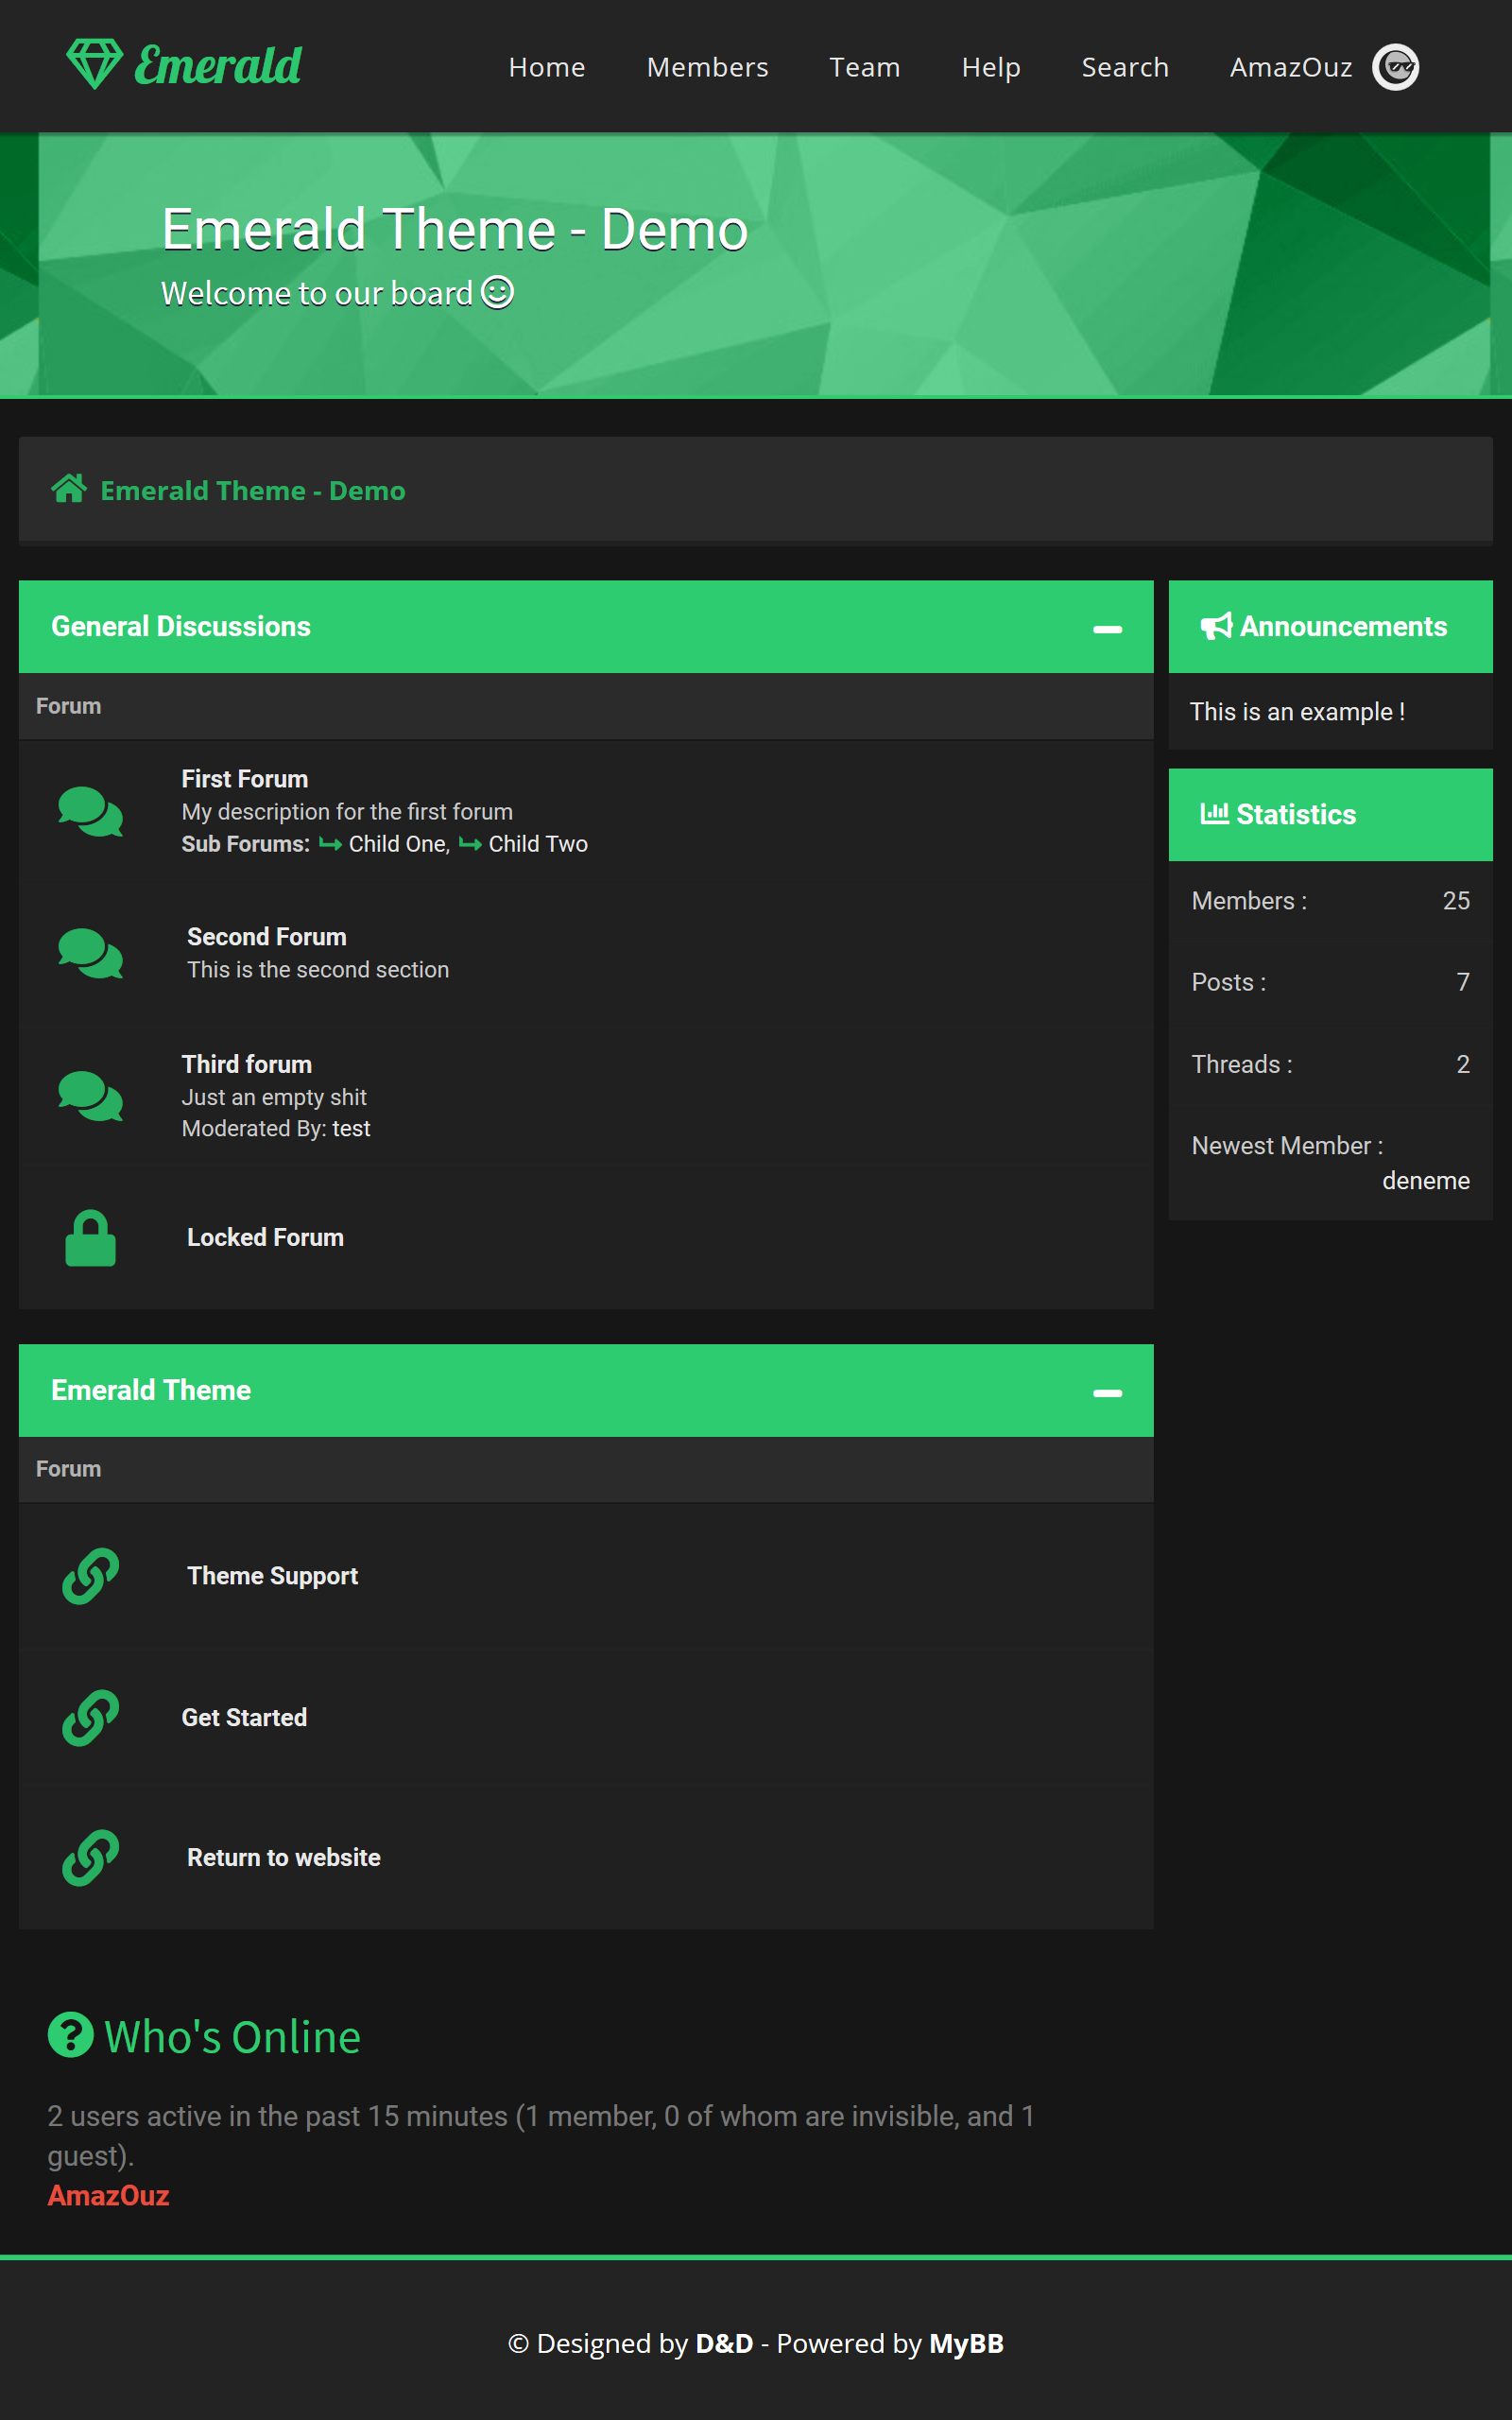Click the Emerald diamond logo icon

coord(94,64)
